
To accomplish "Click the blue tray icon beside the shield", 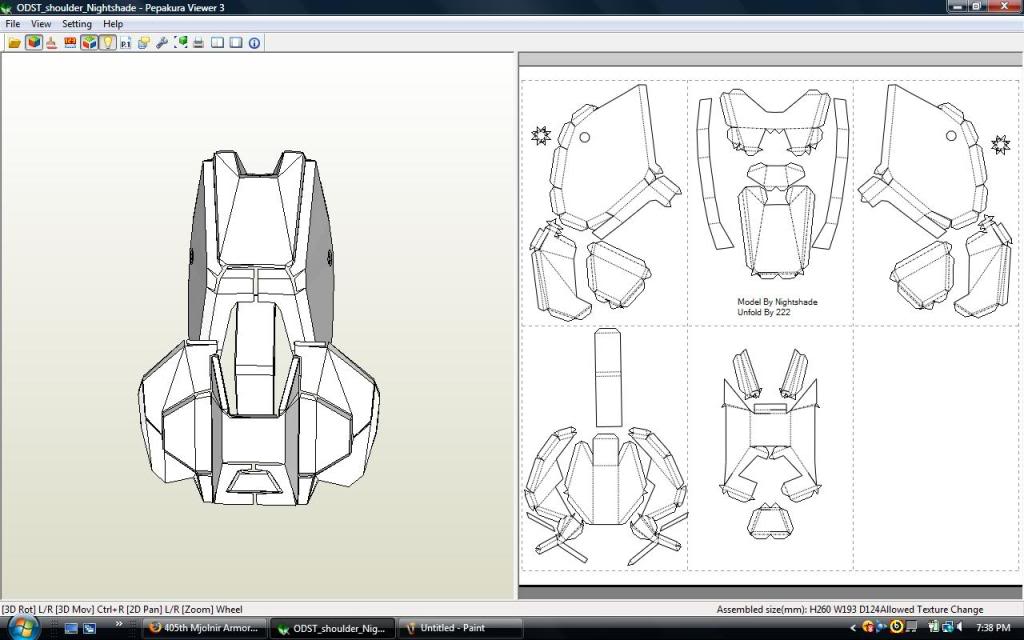I will (882, 628).
